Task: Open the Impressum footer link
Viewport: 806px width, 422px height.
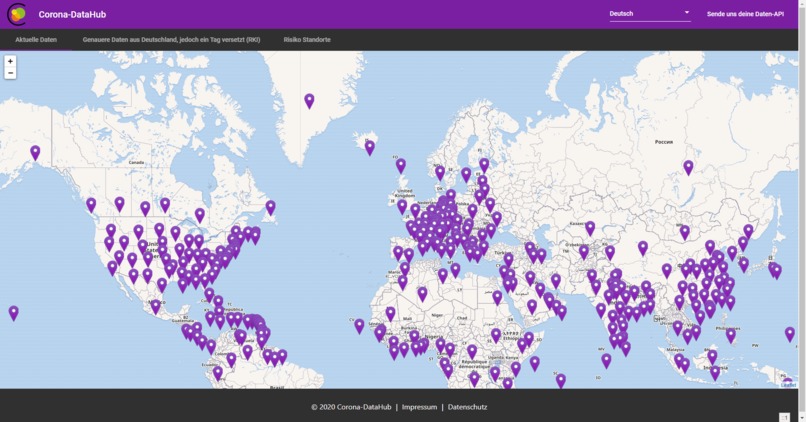Action: coord(419,407)
